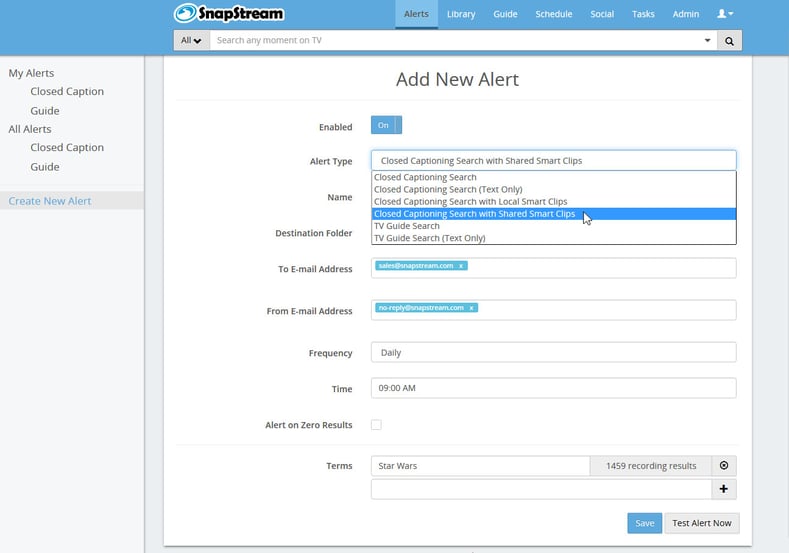Check the Alert on Zero Results box

click(x=376, y=425)
